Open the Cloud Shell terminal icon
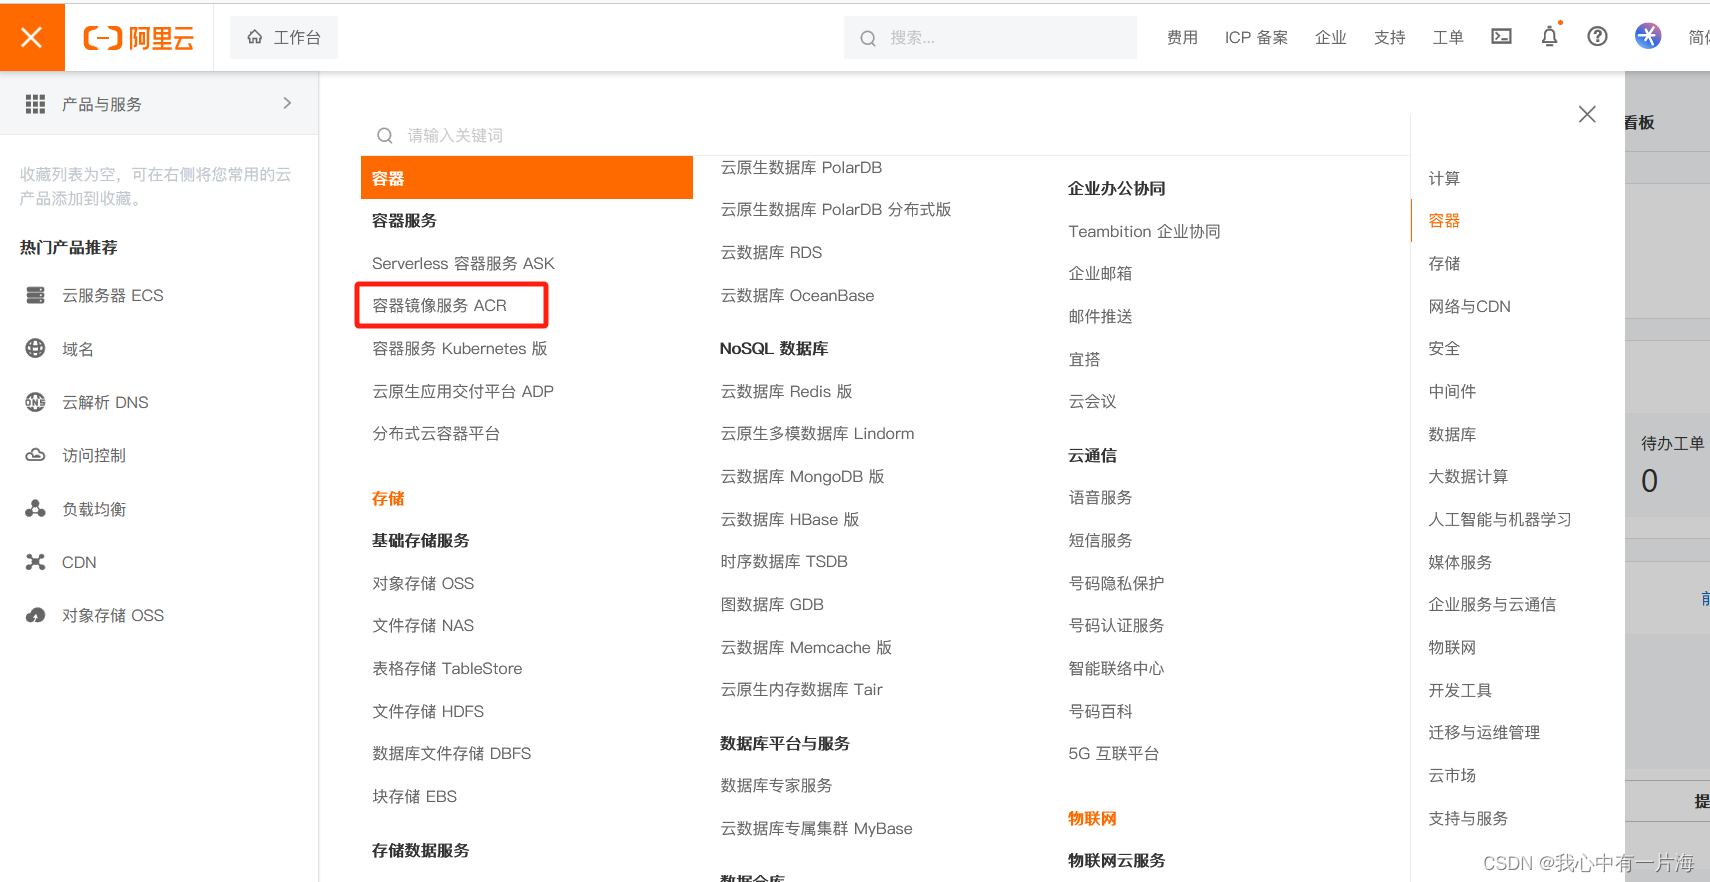The height and width of the screenshot is (882, 1710). [1501, 37]
